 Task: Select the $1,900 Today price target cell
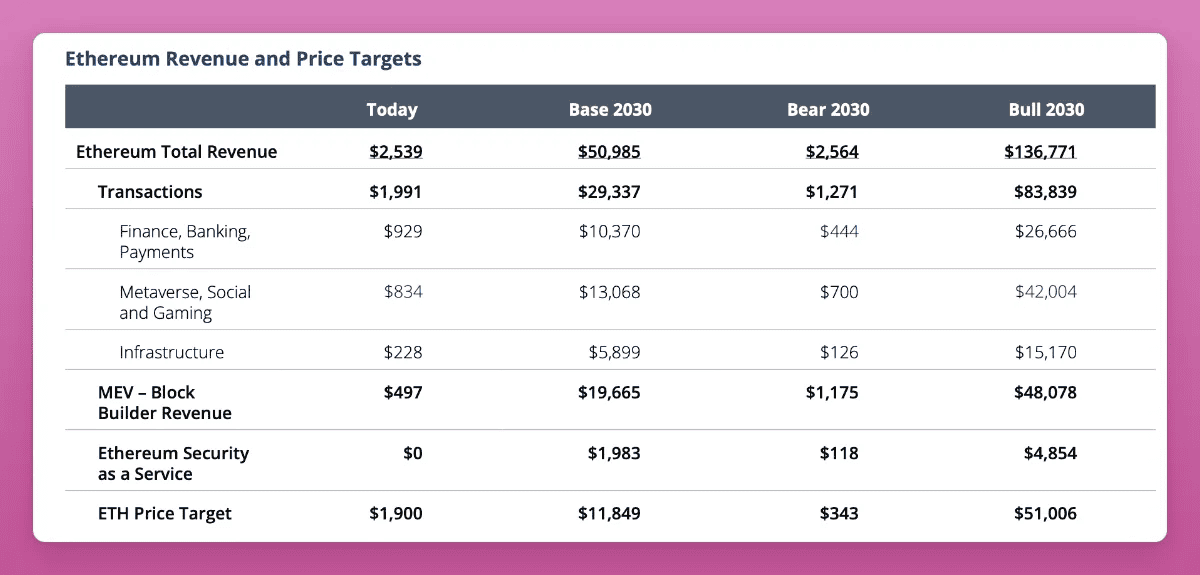[396, 513]
